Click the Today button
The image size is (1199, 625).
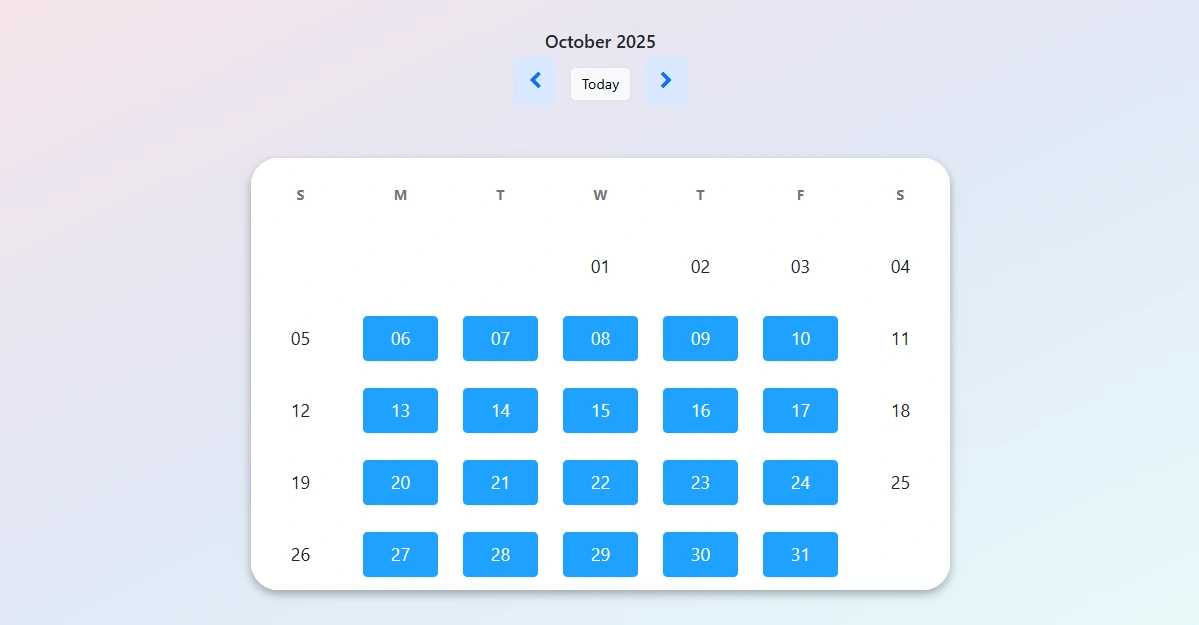click(600, 84)
